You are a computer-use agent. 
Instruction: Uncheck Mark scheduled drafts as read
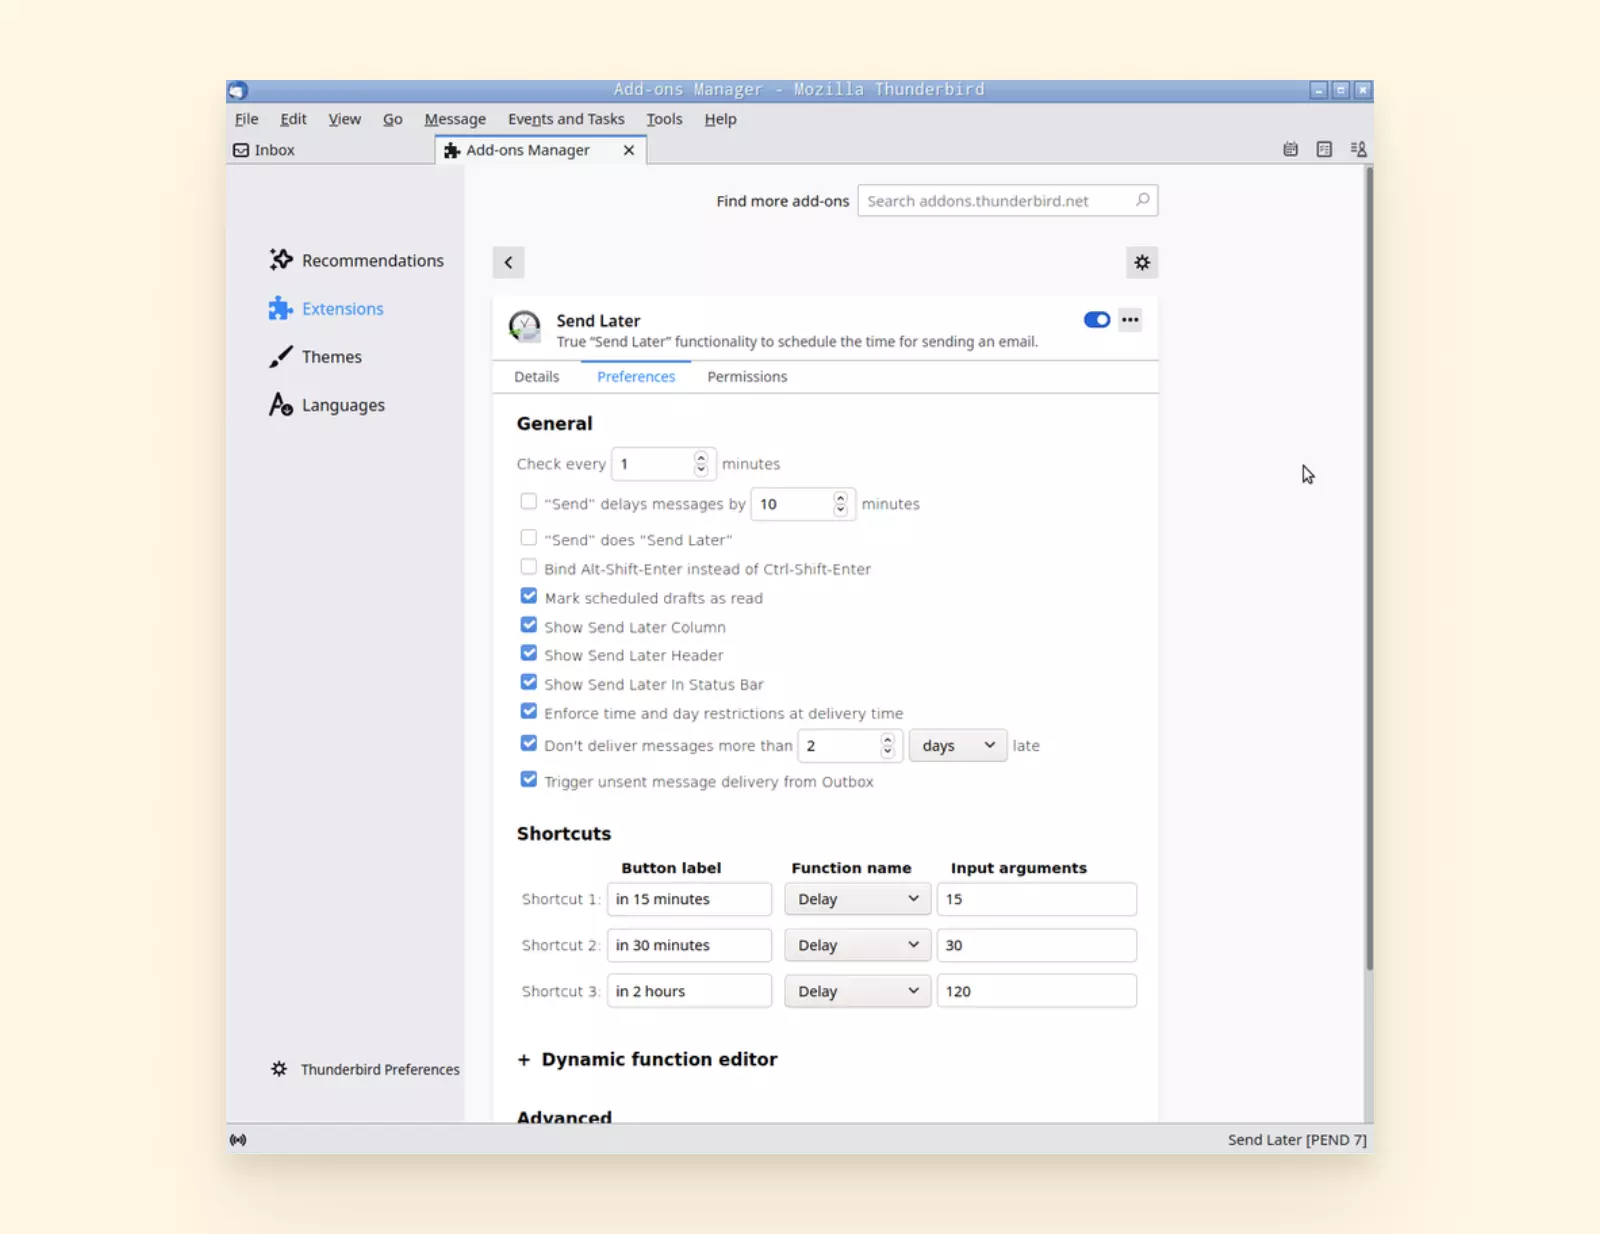(x=529, y=595)
